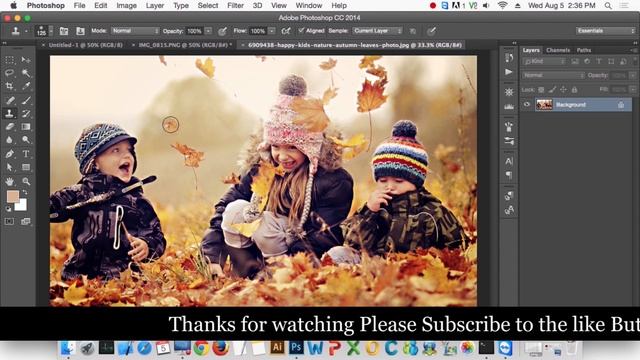The image size is (640, 360).
Task: Click the foreground color swatch
Action: (13, 196)
